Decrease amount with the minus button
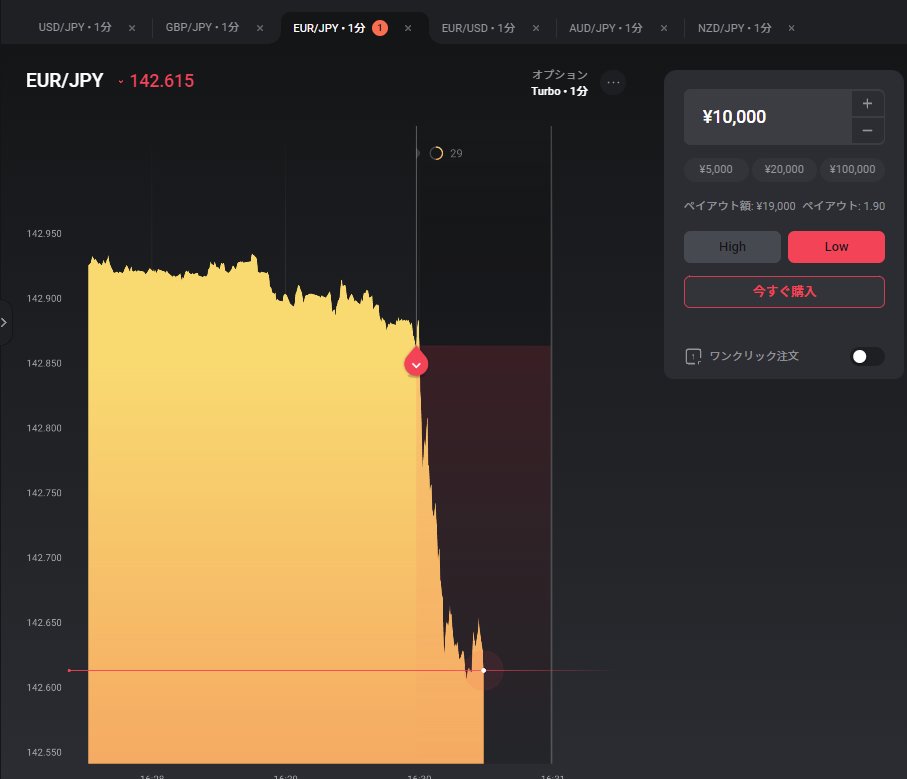This screenshot has width=907, height=779. pyautogui.click(x=867, y=131)
